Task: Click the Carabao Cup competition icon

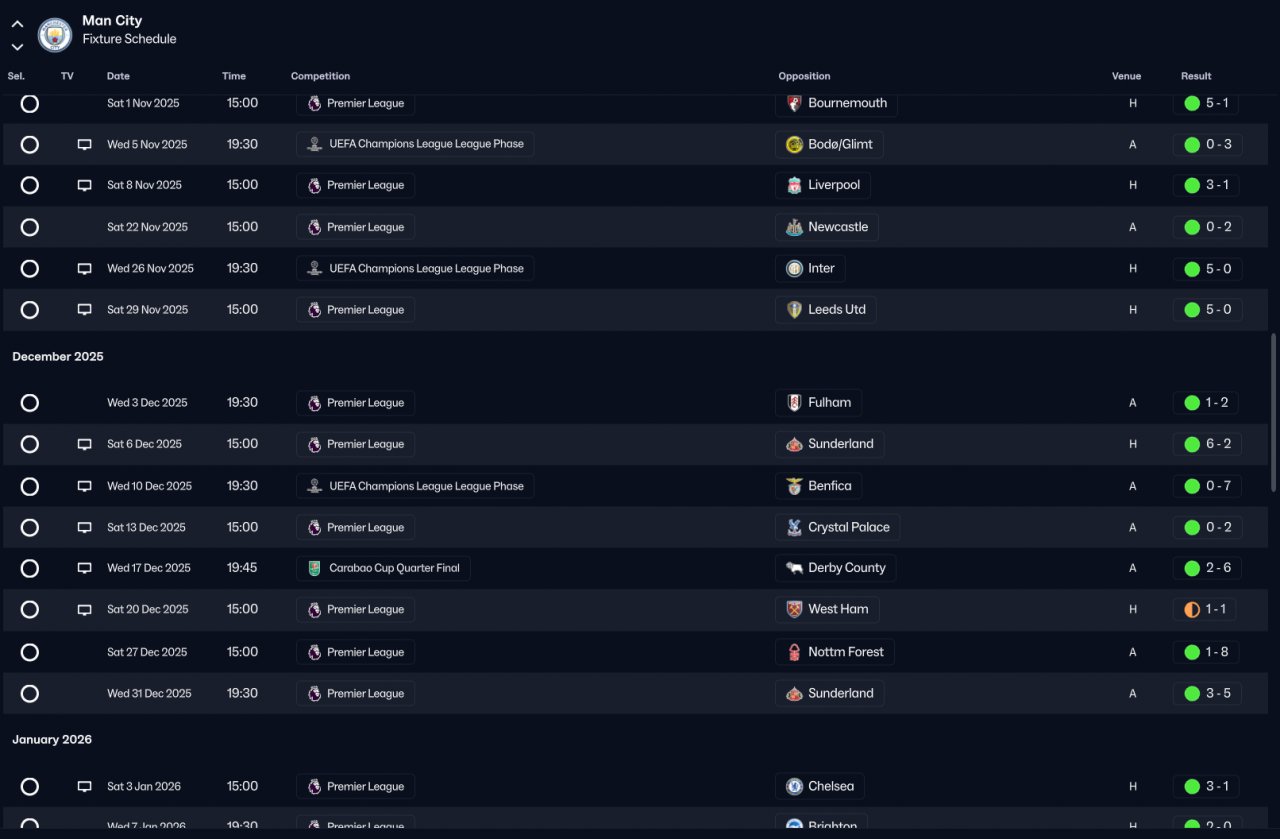Action: coord(314,568)
